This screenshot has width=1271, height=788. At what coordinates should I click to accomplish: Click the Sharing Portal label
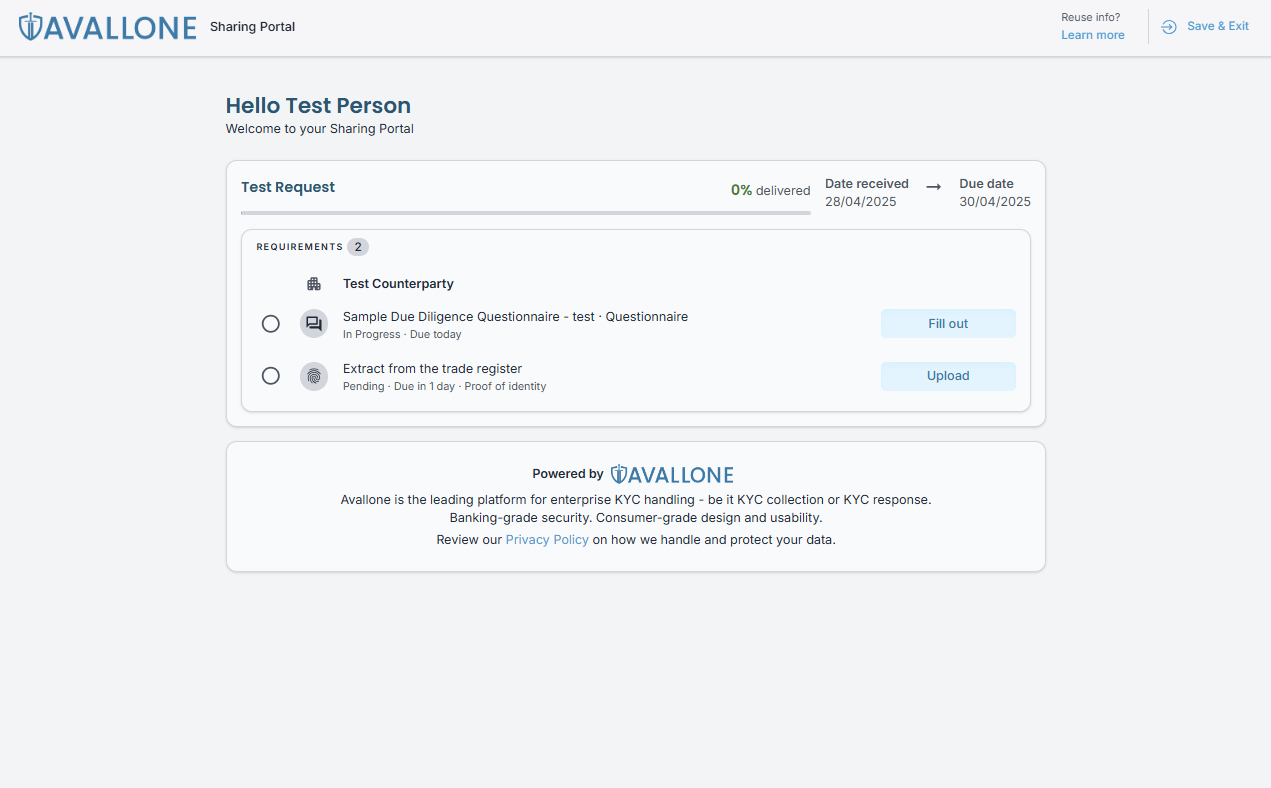(252, 27)
